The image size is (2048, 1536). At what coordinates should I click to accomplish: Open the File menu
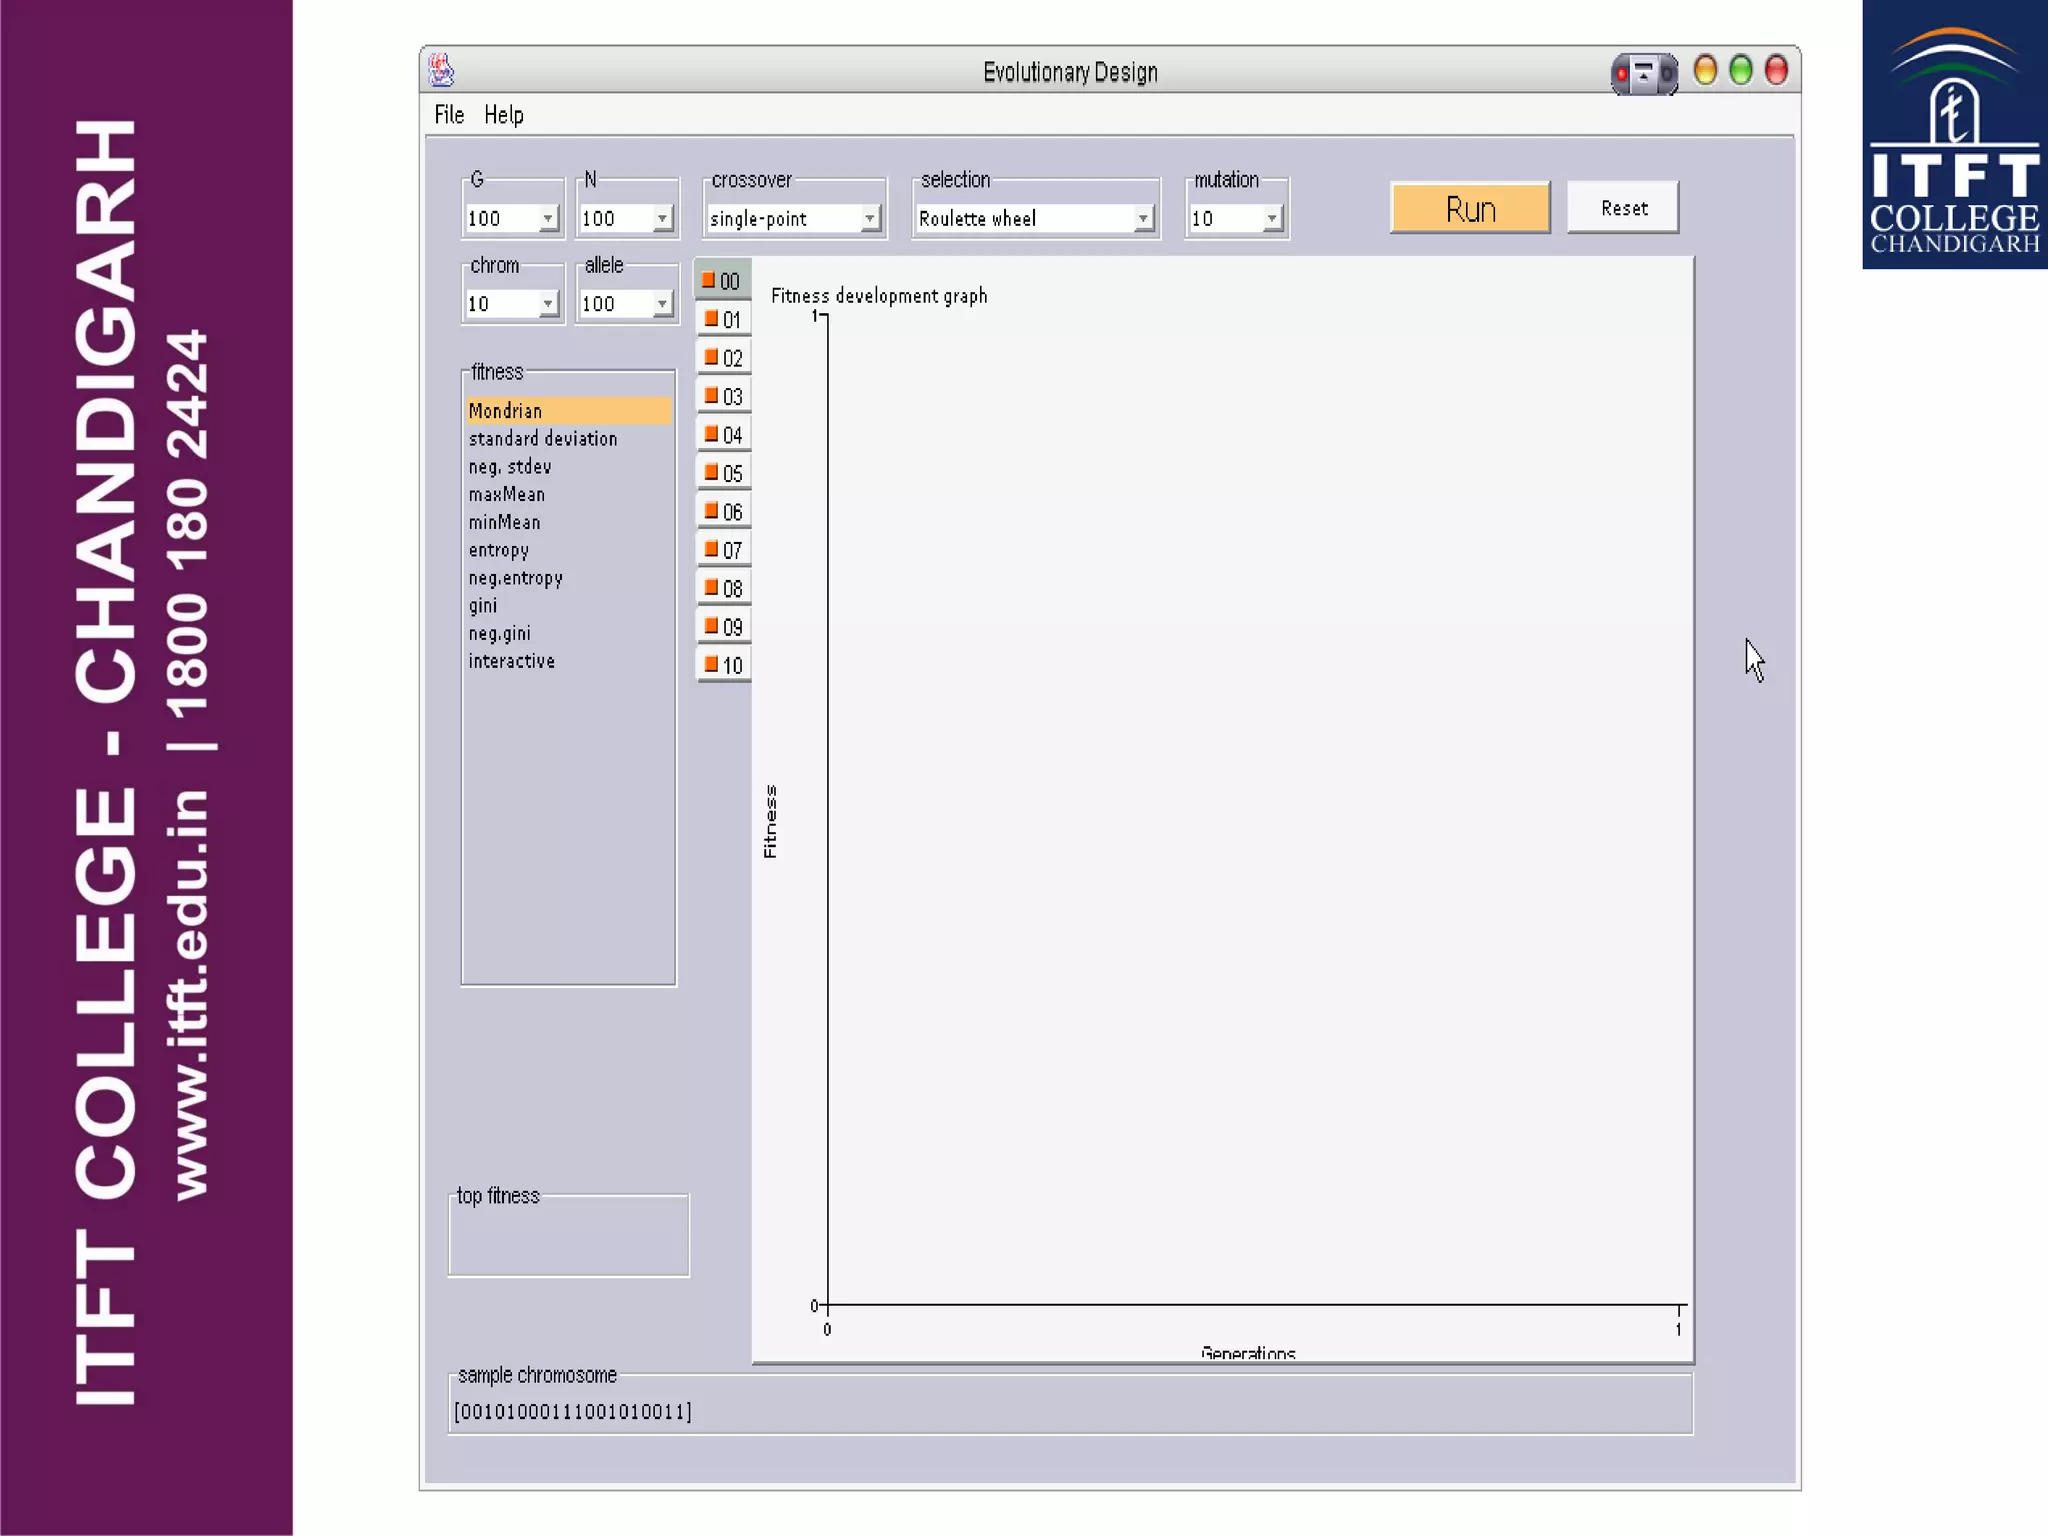[x=449, y=115]
